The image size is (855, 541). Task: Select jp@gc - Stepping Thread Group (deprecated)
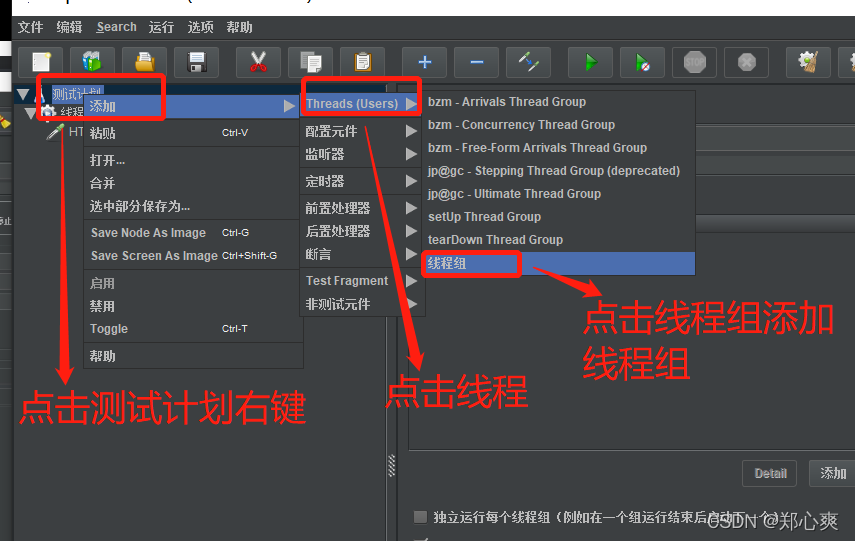coord(558,171)
